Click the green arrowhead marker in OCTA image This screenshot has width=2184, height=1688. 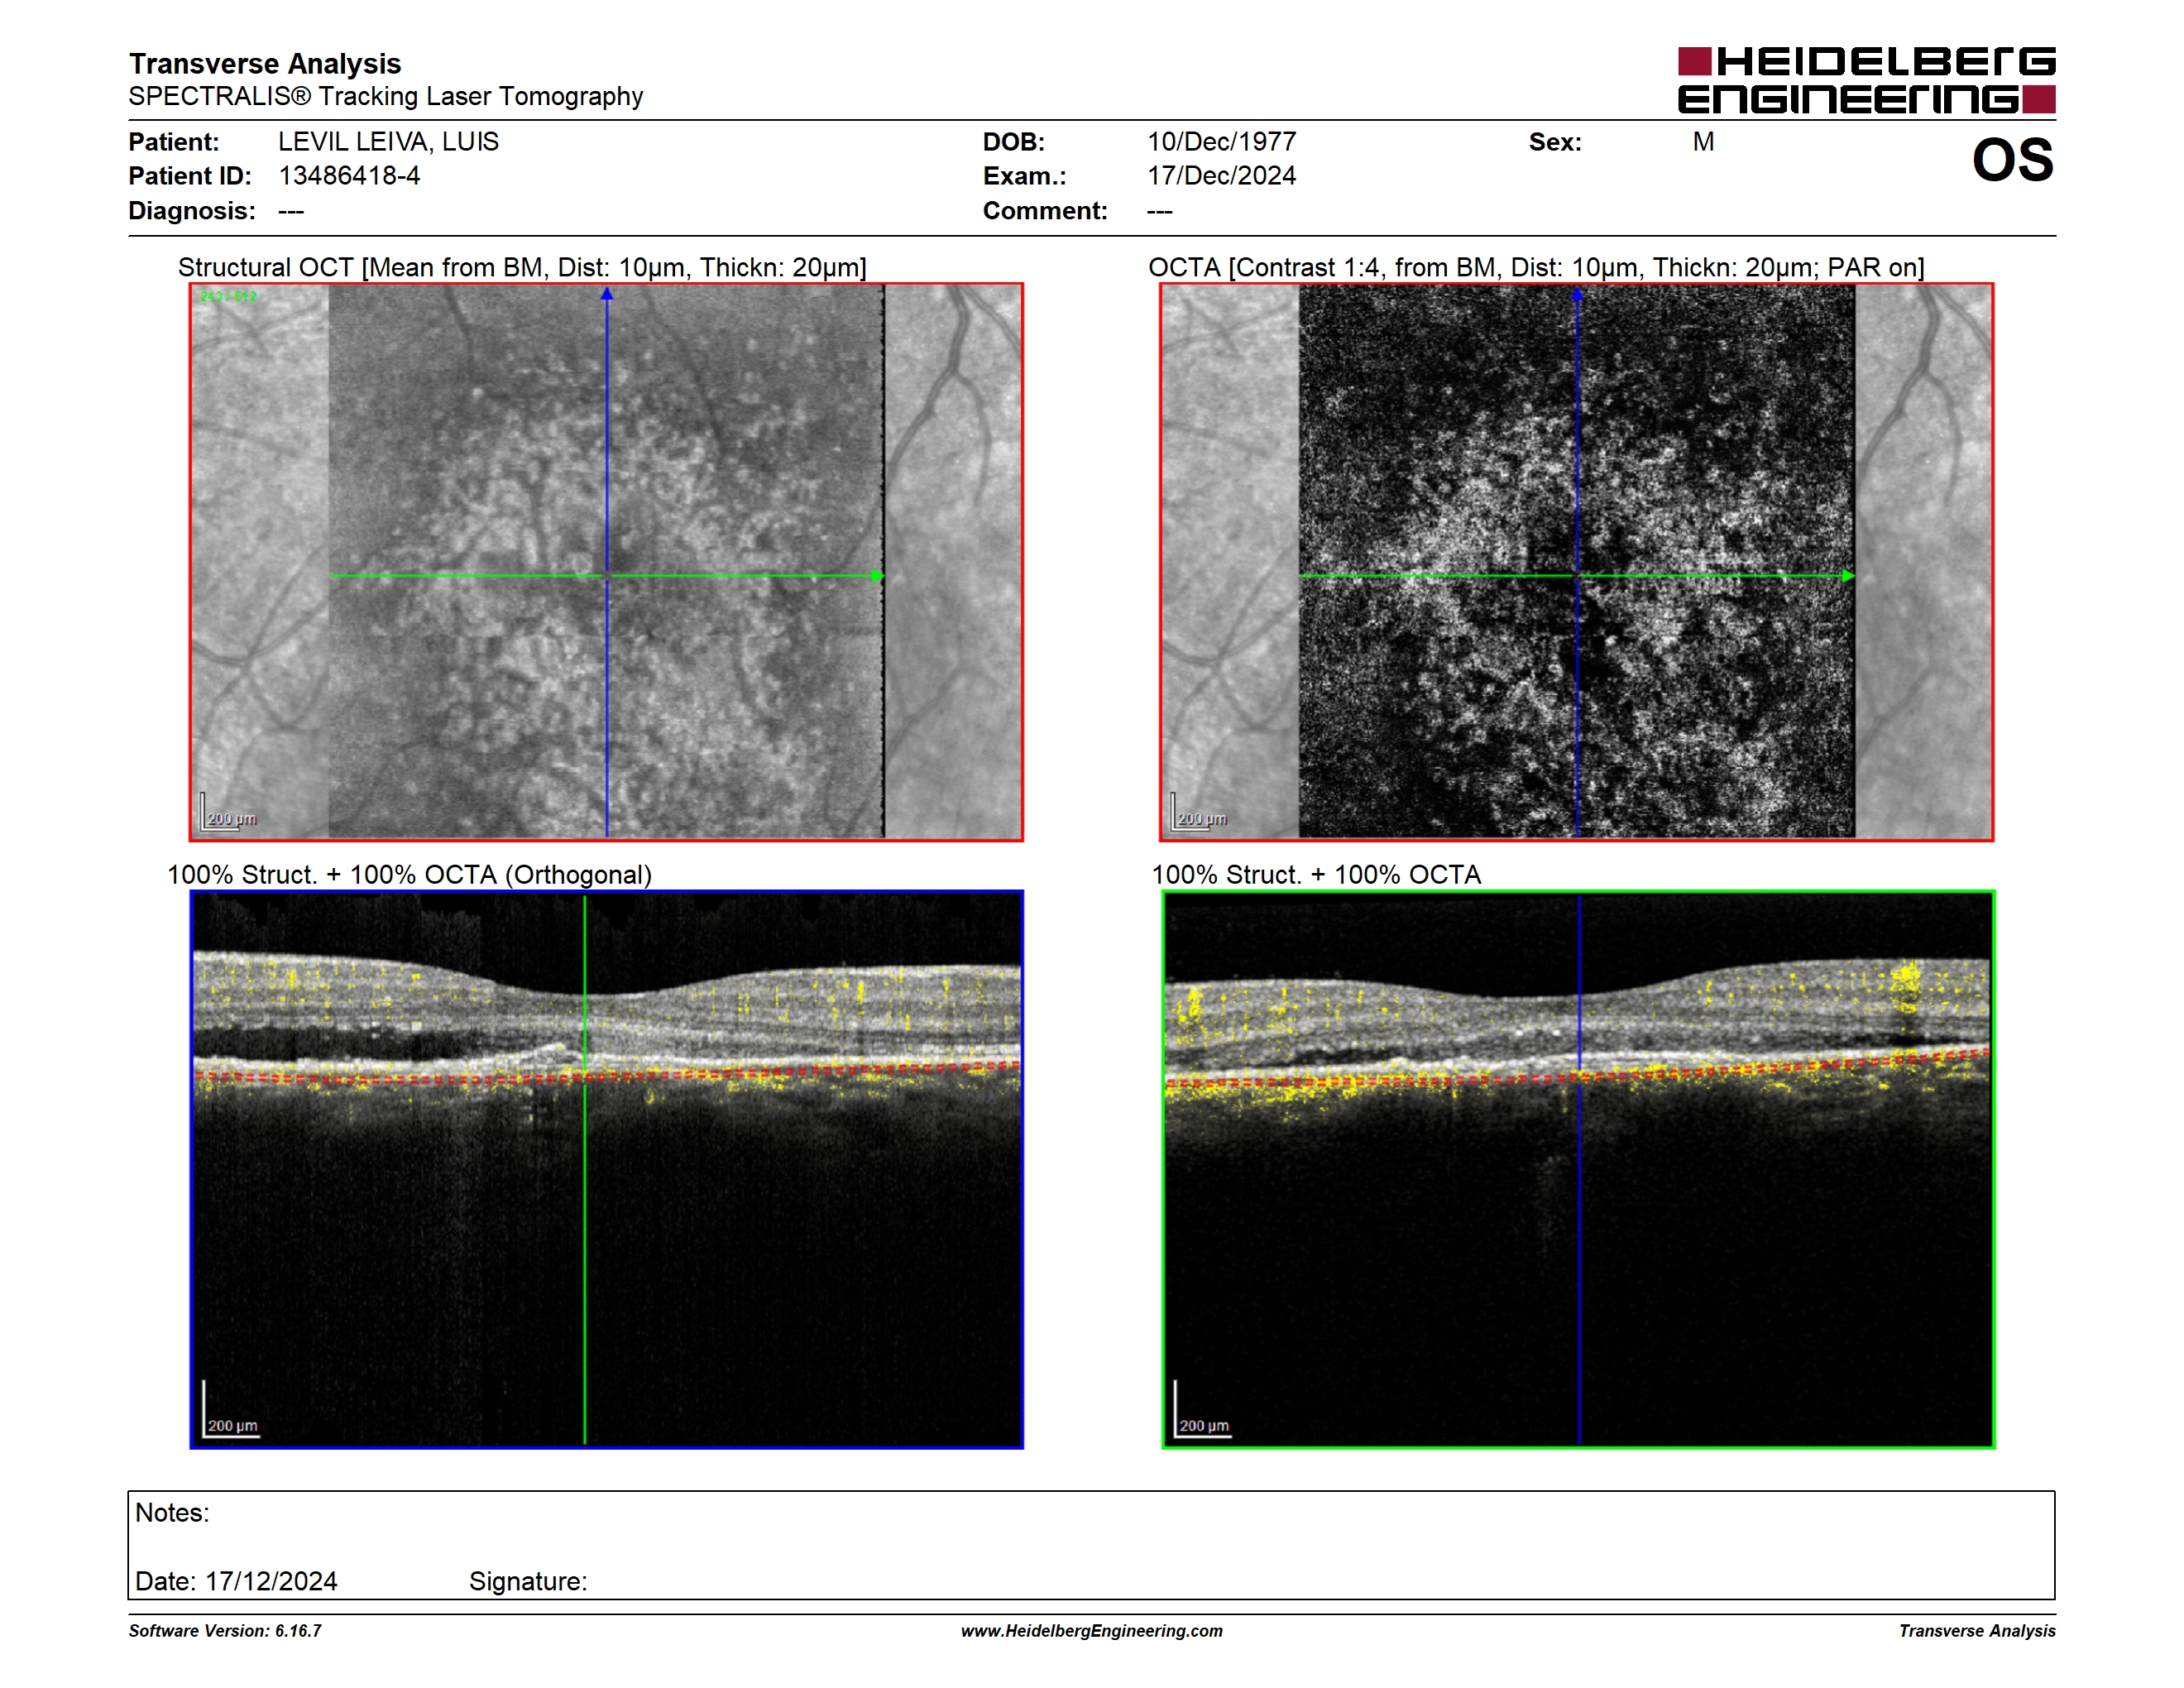1848,576
